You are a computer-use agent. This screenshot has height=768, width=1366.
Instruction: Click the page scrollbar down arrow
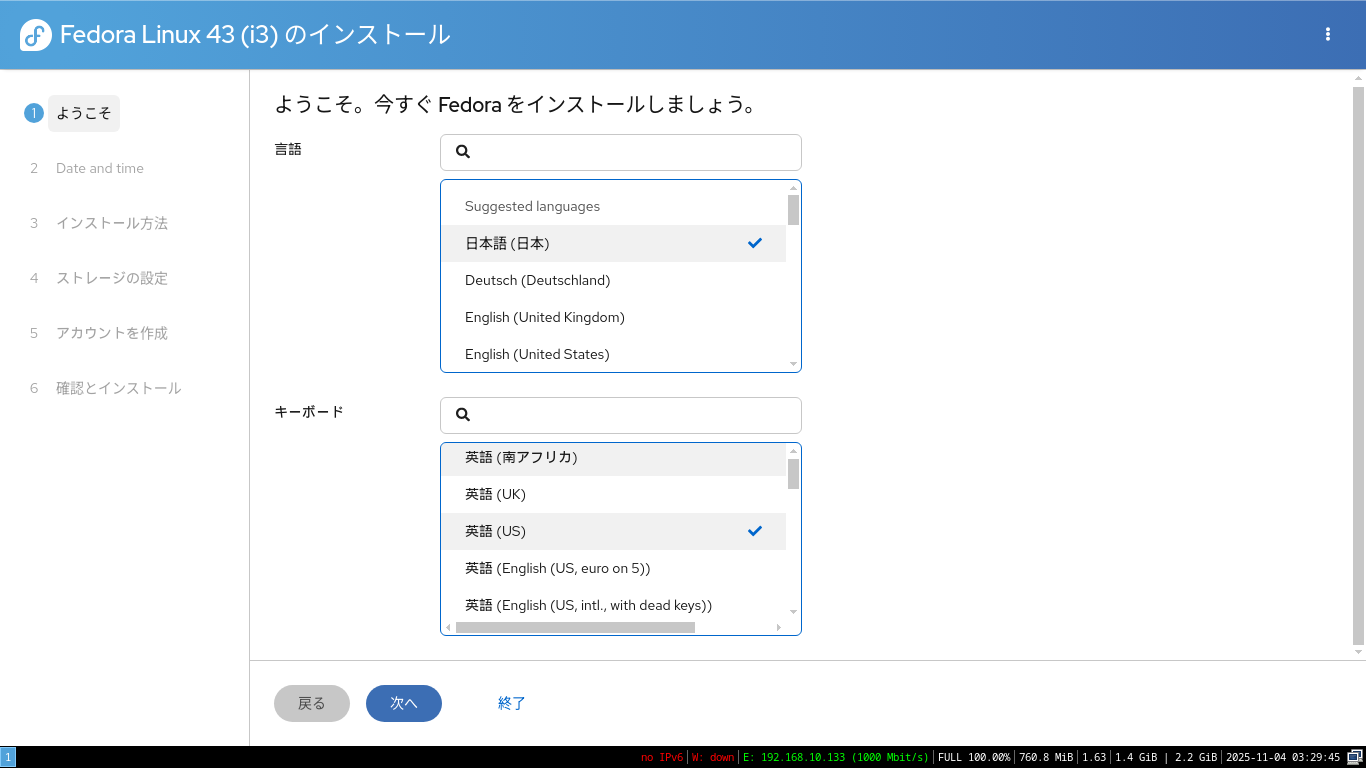tap(1358, 652)
